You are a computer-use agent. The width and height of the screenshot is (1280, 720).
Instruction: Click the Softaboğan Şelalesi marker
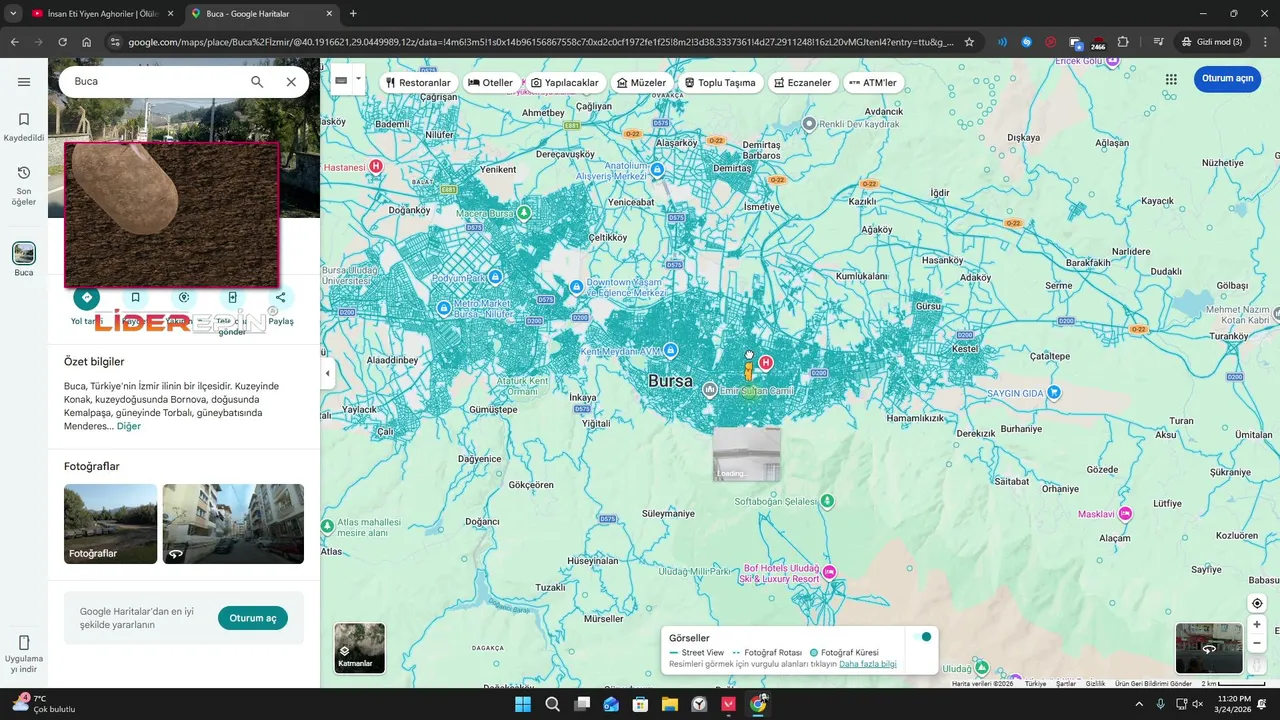(x=827, y=501)
